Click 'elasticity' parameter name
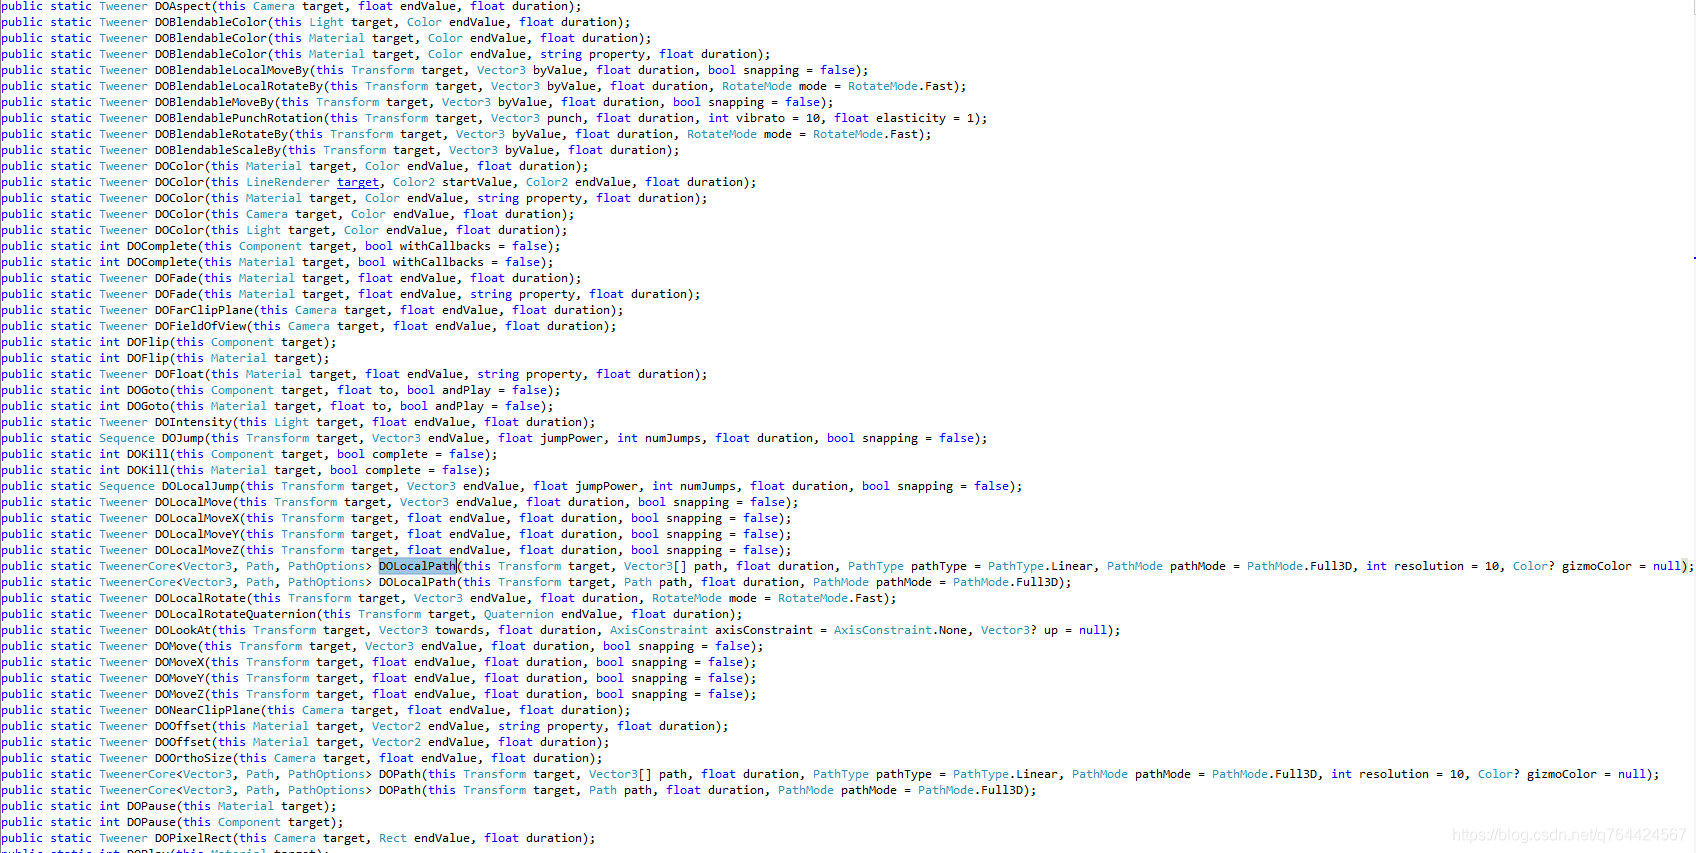 (x=911, y=118)
